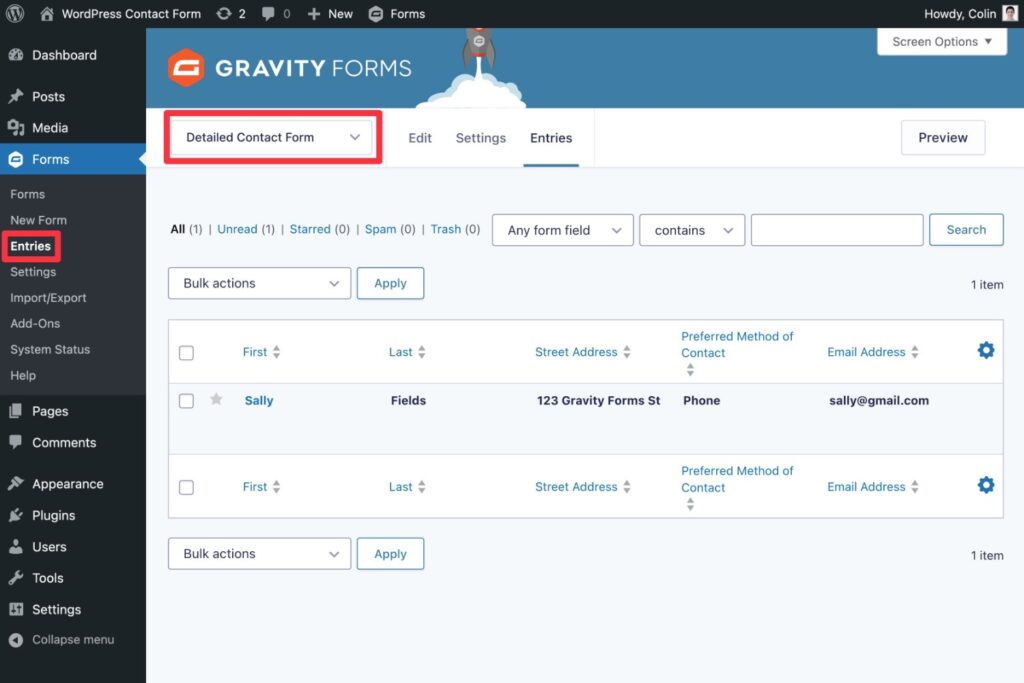
Task: Show Trash entries
Action: pyautogui.click(x=446, y=229)
